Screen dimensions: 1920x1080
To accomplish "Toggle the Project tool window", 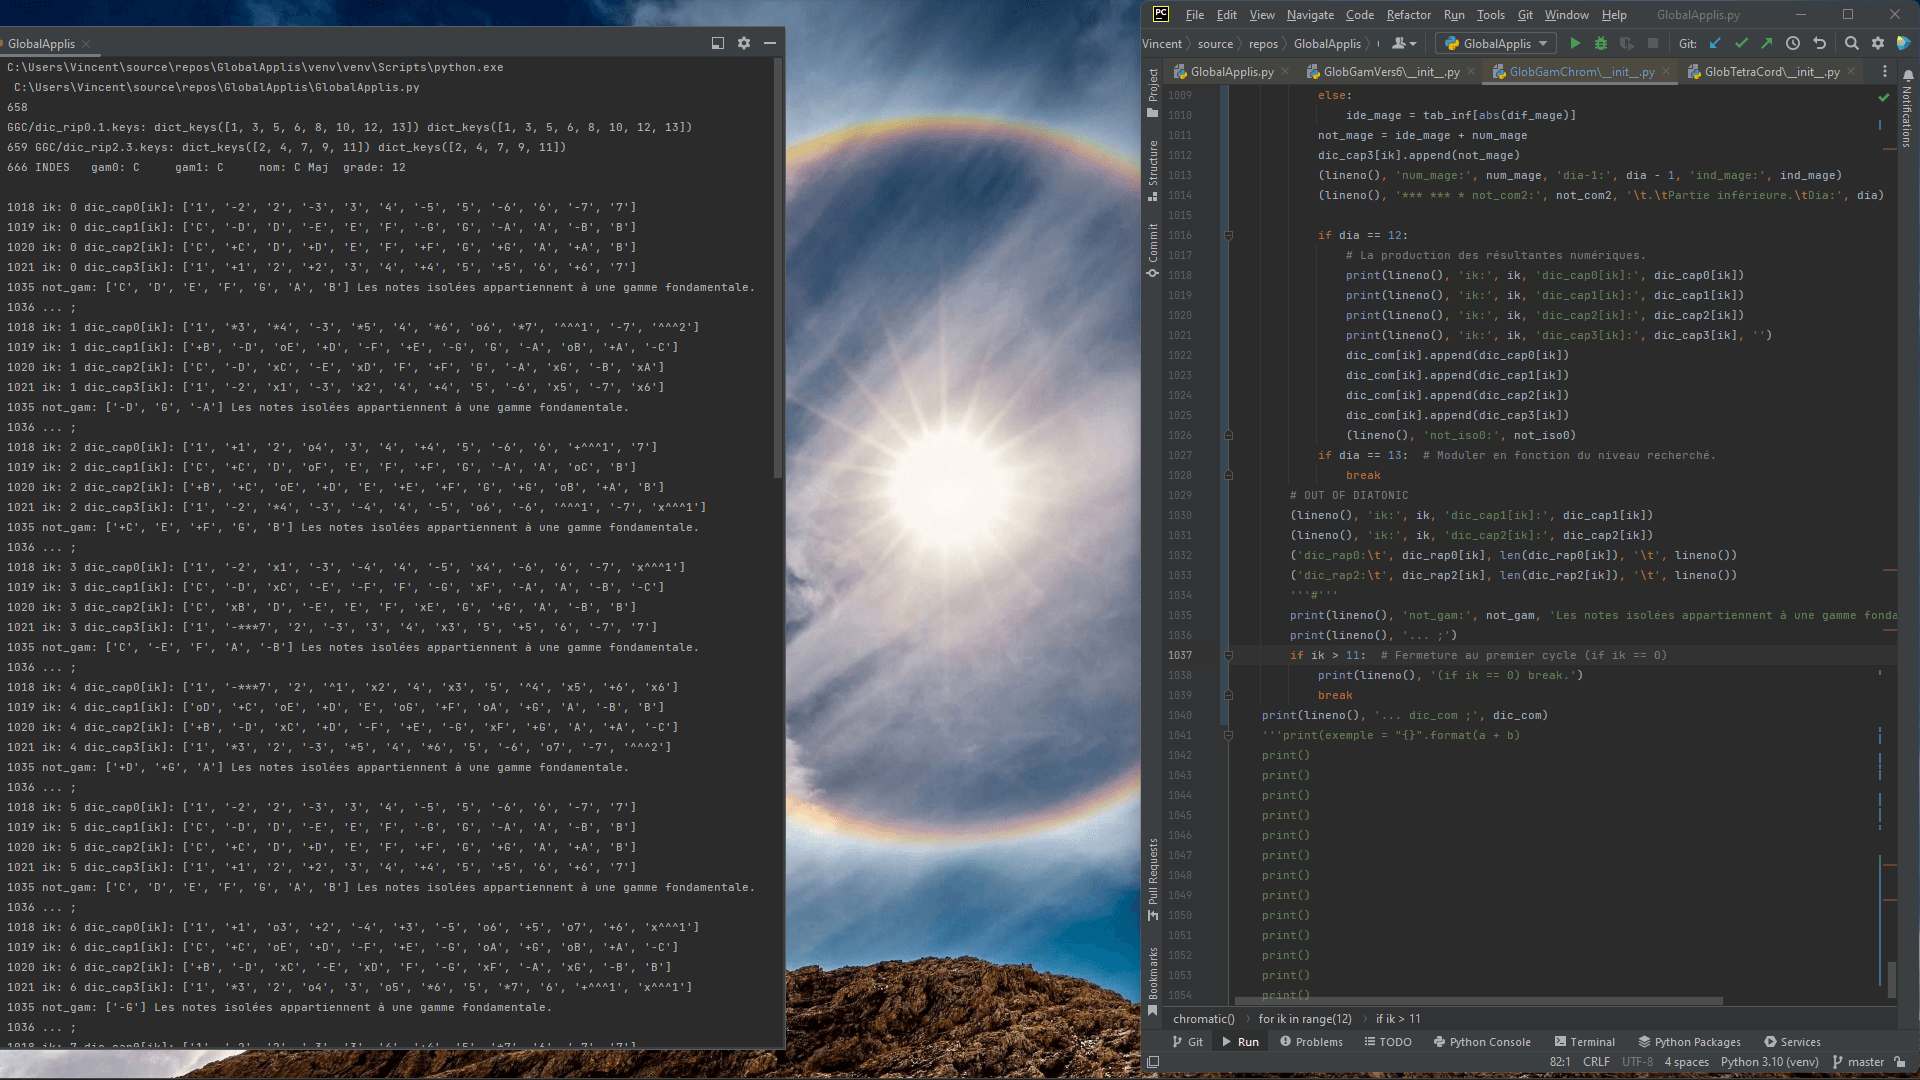I will click(x=1153, y=92).
